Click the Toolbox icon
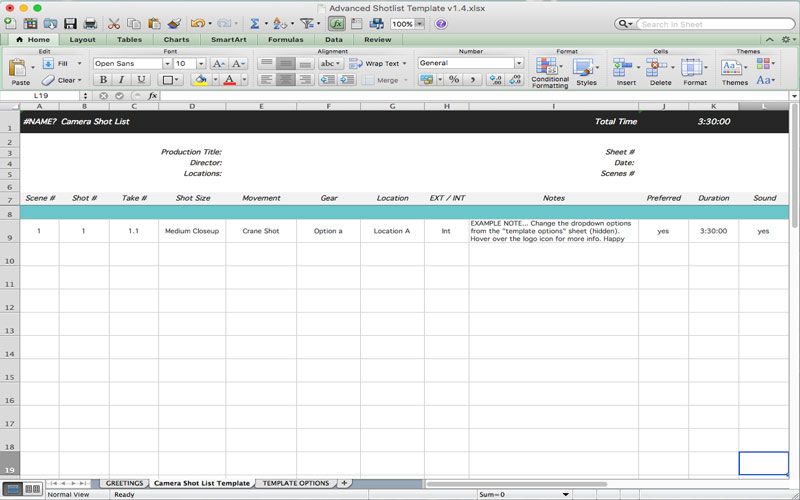Screen dimensions: 800x500 click(357, 23)
